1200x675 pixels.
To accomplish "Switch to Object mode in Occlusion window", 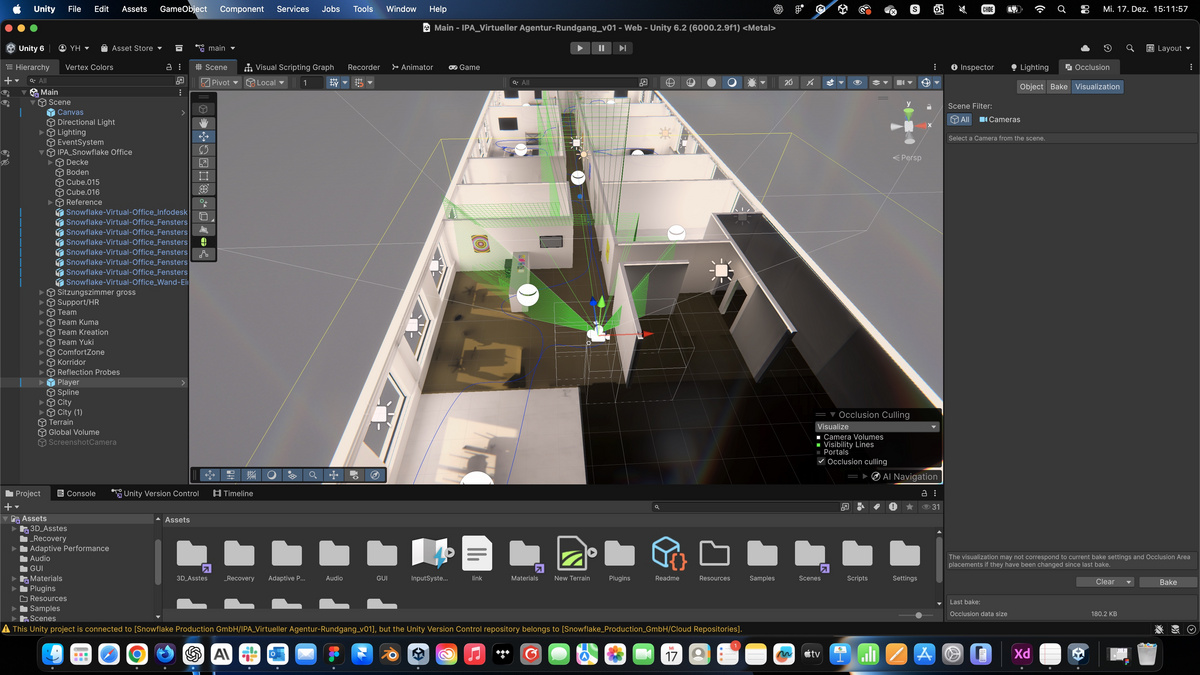I will pyautogui.click(x=1031, y=87).
